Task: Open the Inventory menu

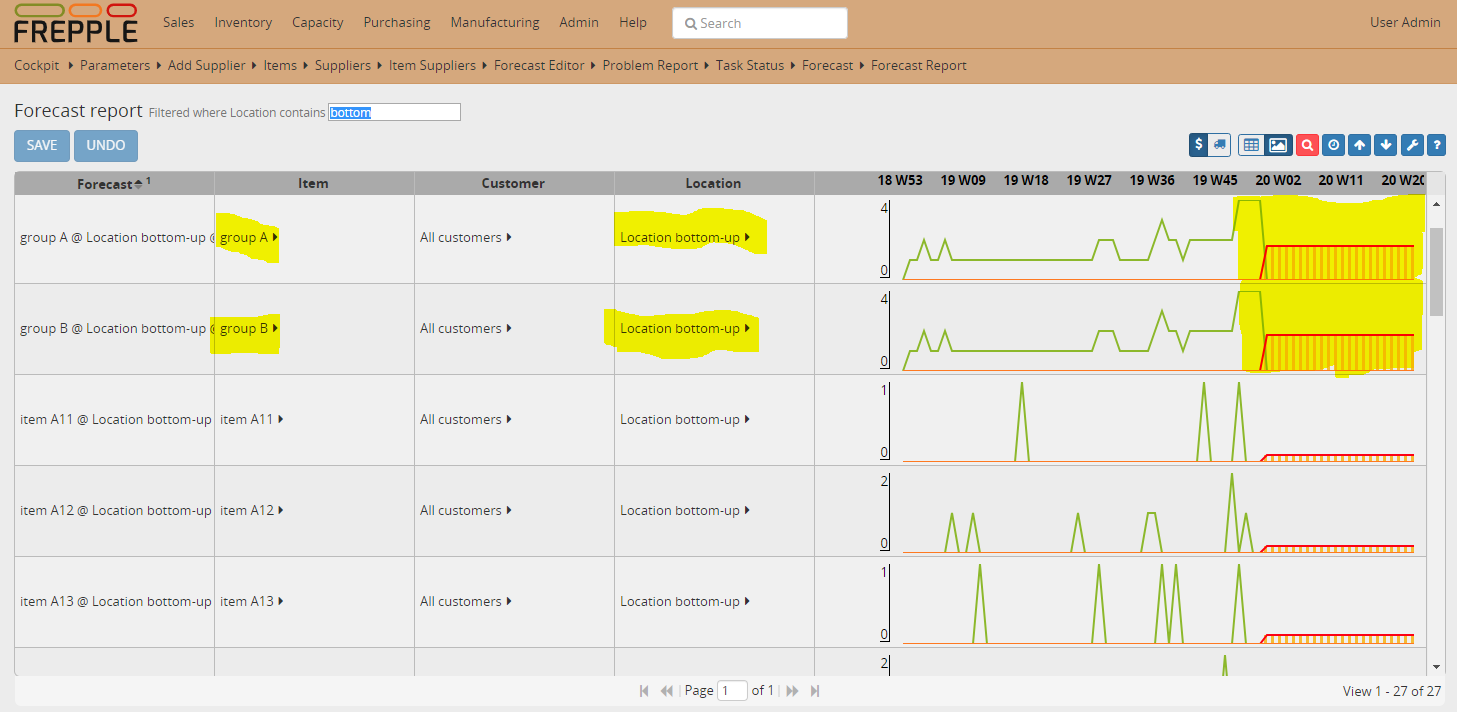Action: coord(243,22)
